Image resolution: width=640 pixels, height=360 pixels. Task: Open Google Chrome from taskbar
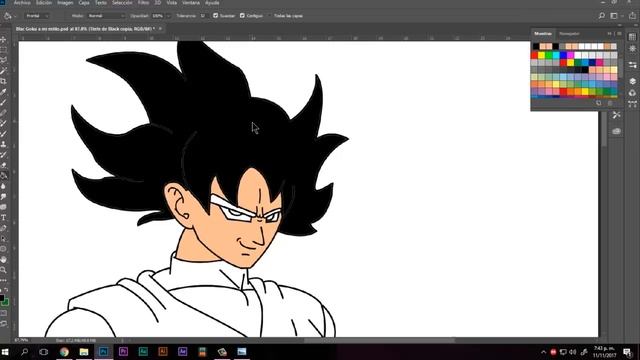(x=64, y=352)
